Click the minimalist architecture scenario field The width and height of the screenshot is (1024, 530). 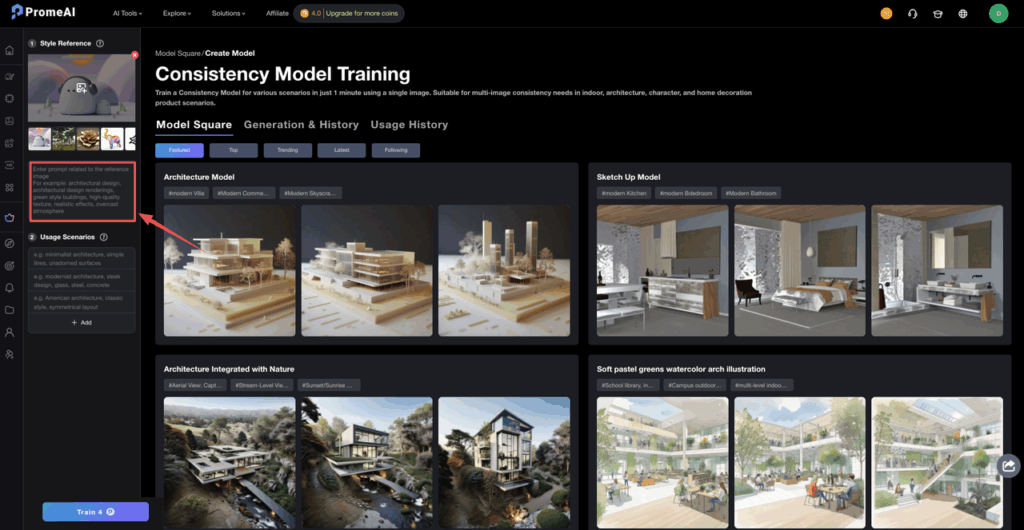coord(82,258)
